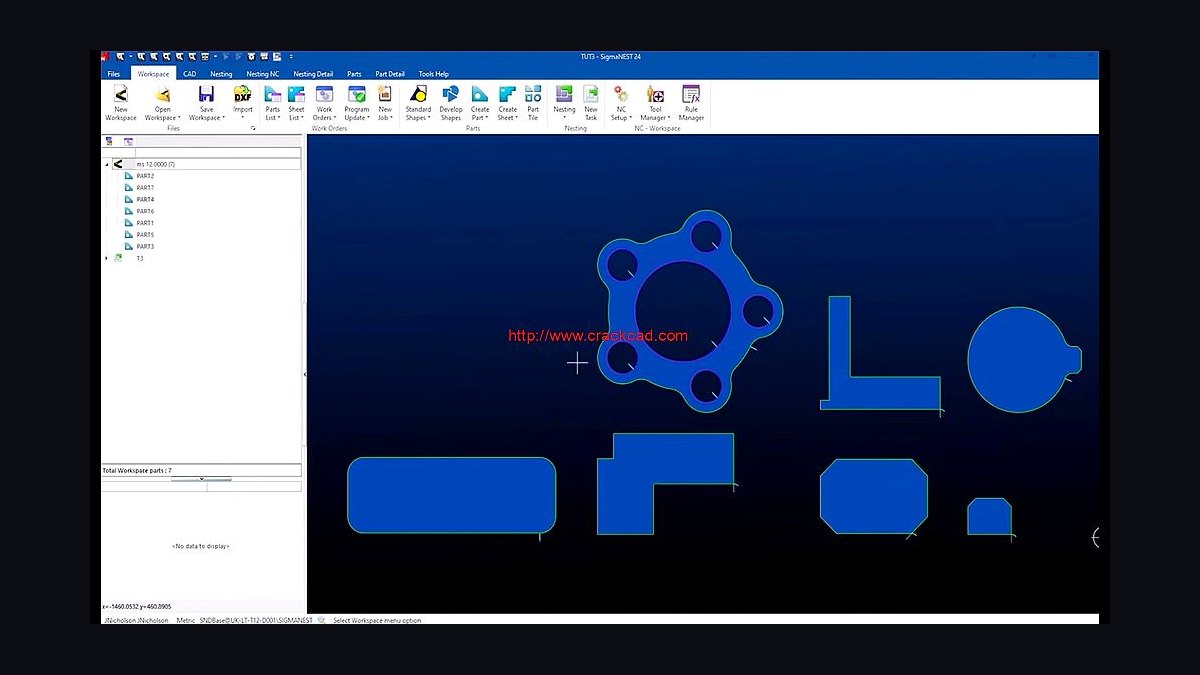The height and width of the screenshot is (675, 1200).
Task: Select PART5 in the tree
Action: (x=145, y=235)
